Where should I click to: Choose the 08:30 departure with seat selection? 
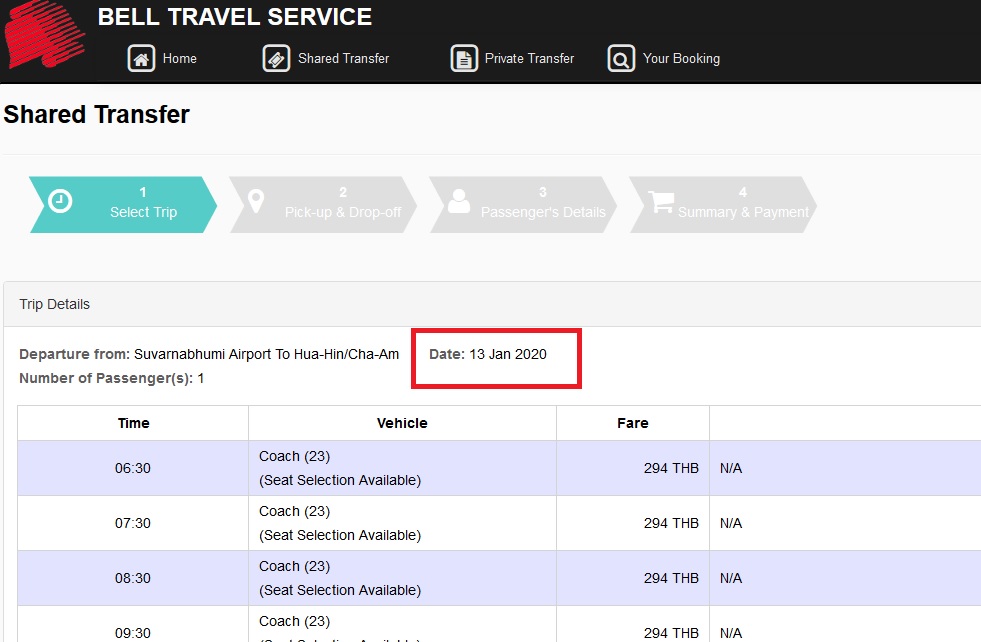coord(133,577)
